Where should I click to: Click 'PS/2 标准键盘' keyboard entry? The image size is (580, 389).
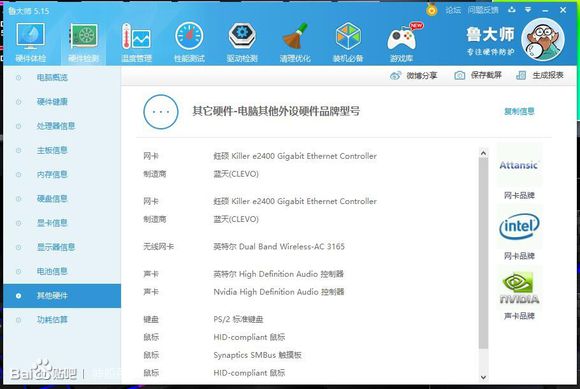pos(238,319)
